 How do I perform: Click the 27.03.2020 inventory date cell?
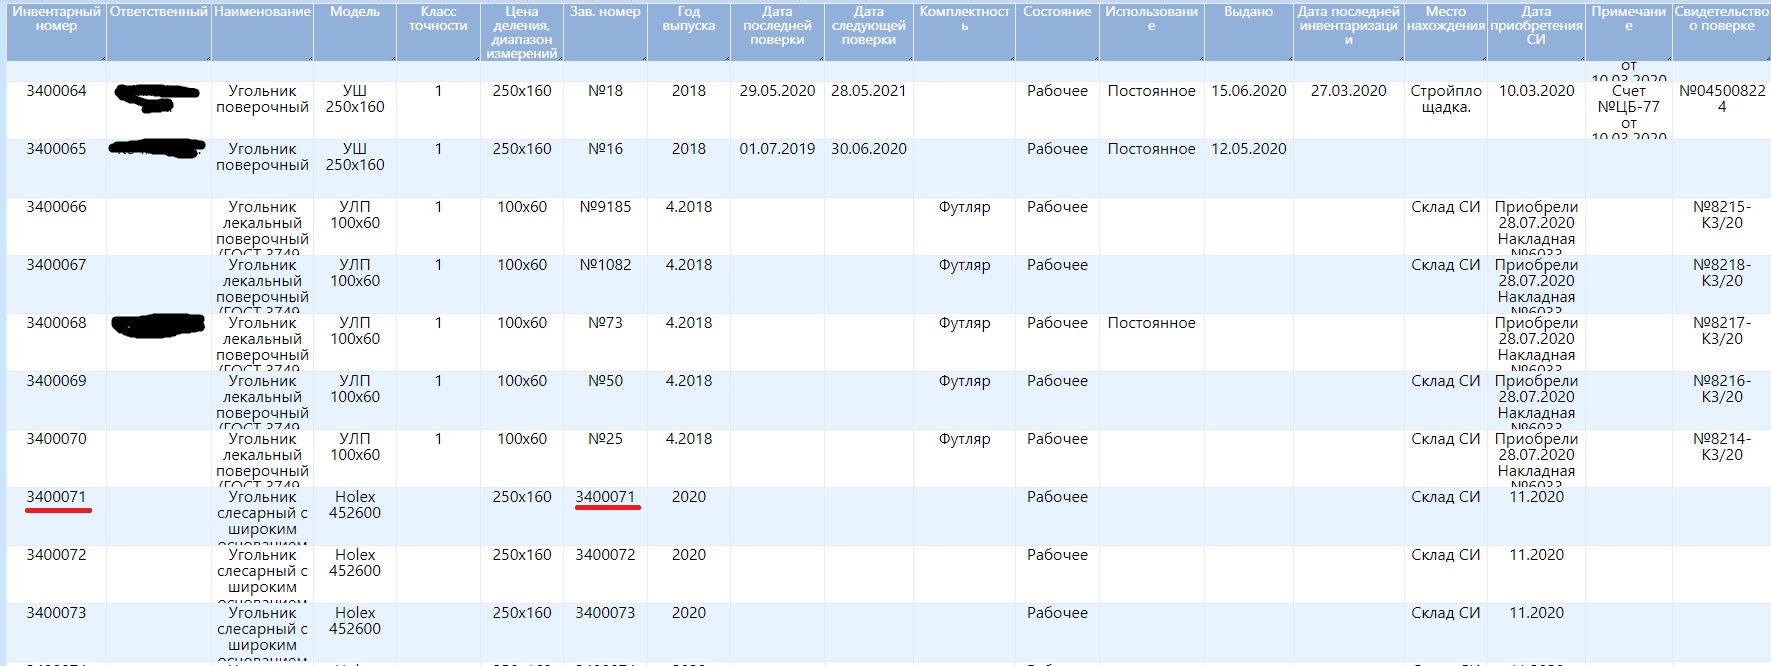click(1348, 91)
